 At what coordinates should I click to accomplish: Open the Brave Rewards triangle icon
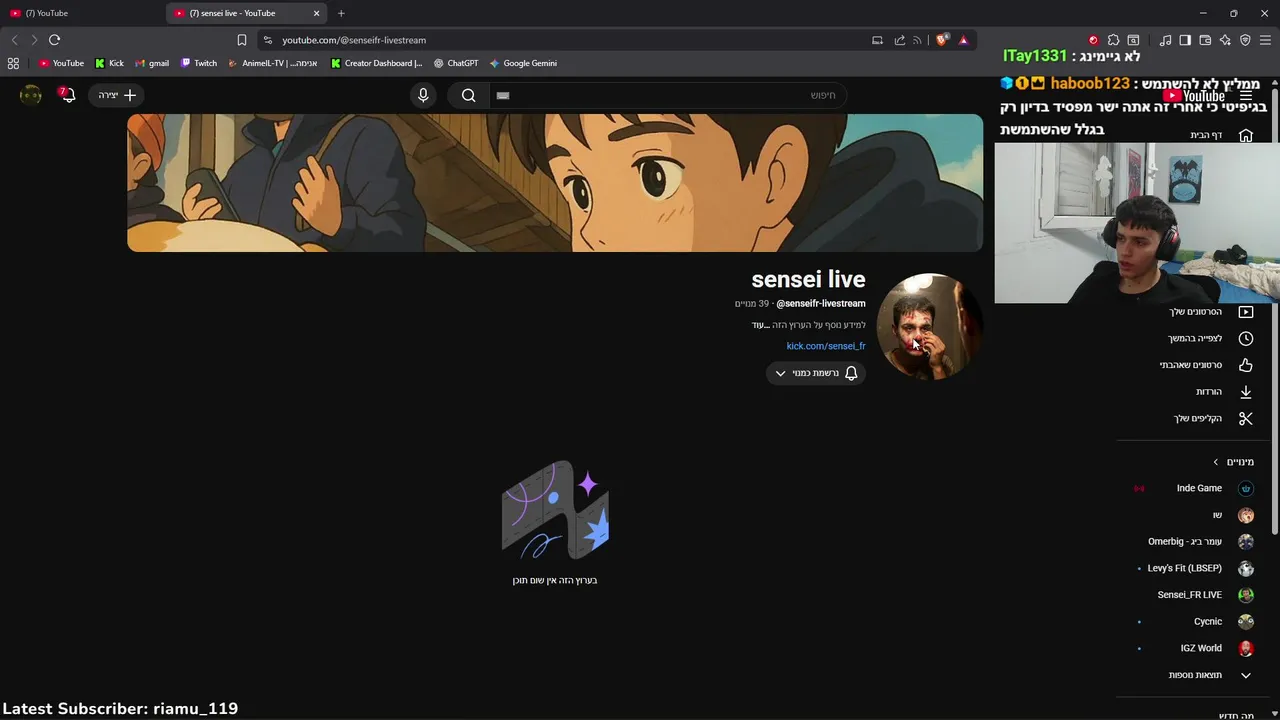point(963,40)
